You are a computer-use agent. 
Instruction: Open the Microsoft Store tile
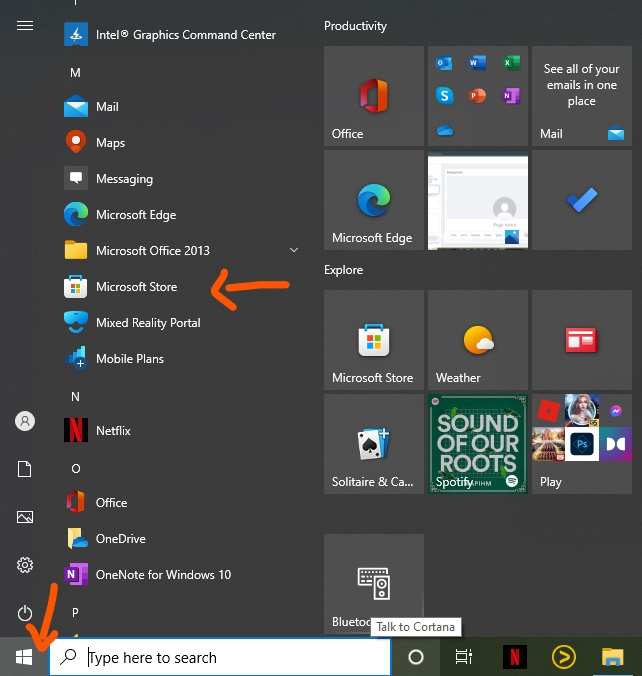[x=374, y=340]
